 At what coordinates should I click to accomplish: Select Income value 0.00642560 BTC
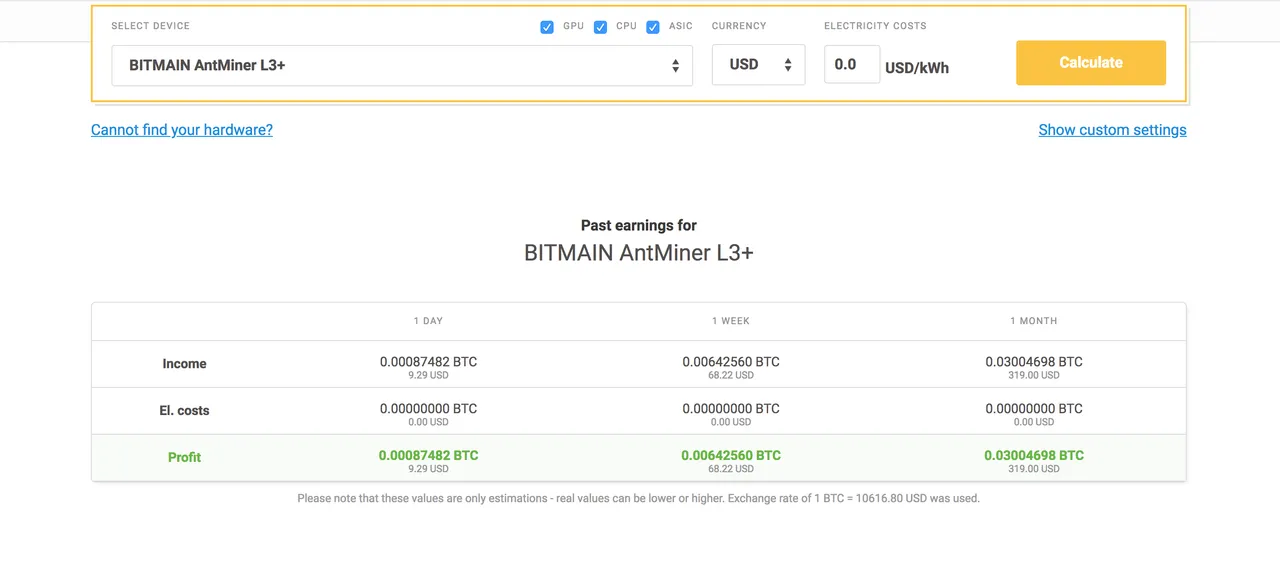coord(731,362)
